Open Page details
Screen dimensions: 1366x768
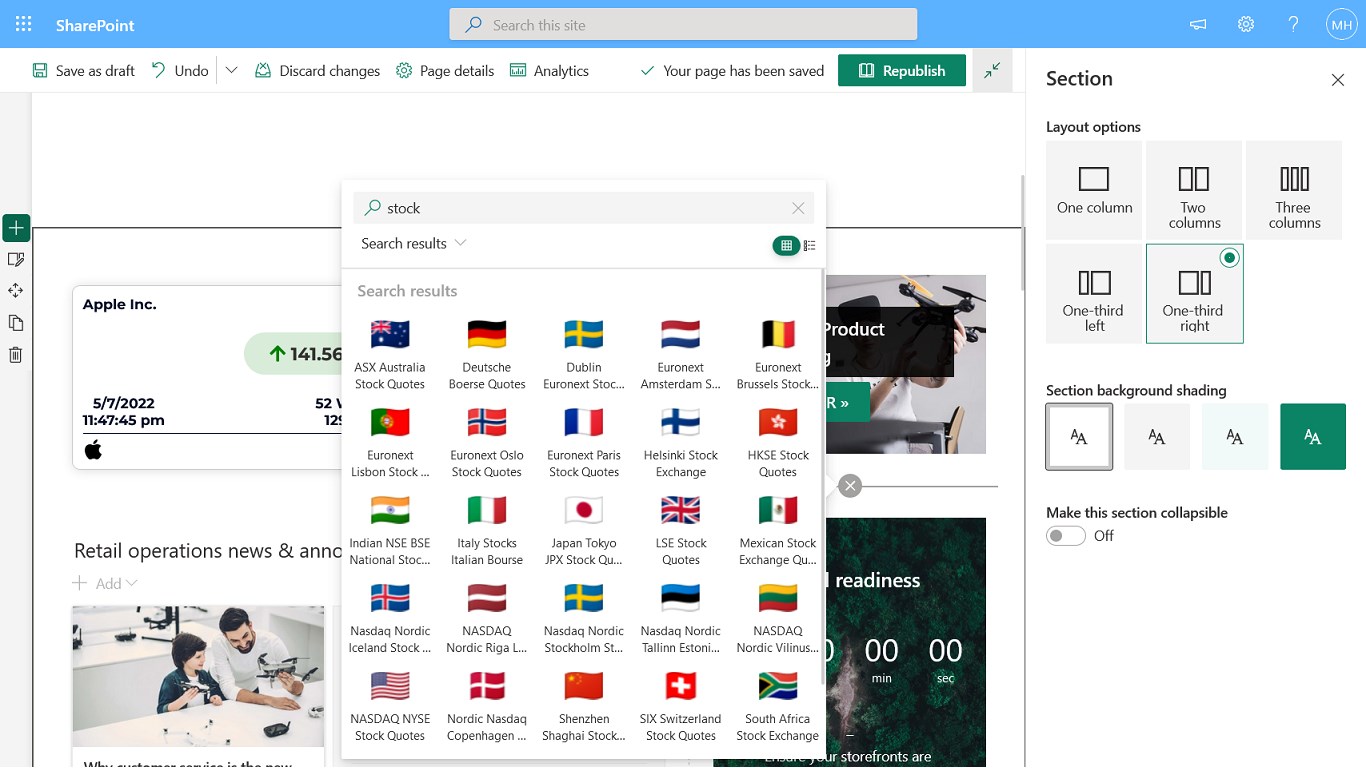tap(446, 71)
